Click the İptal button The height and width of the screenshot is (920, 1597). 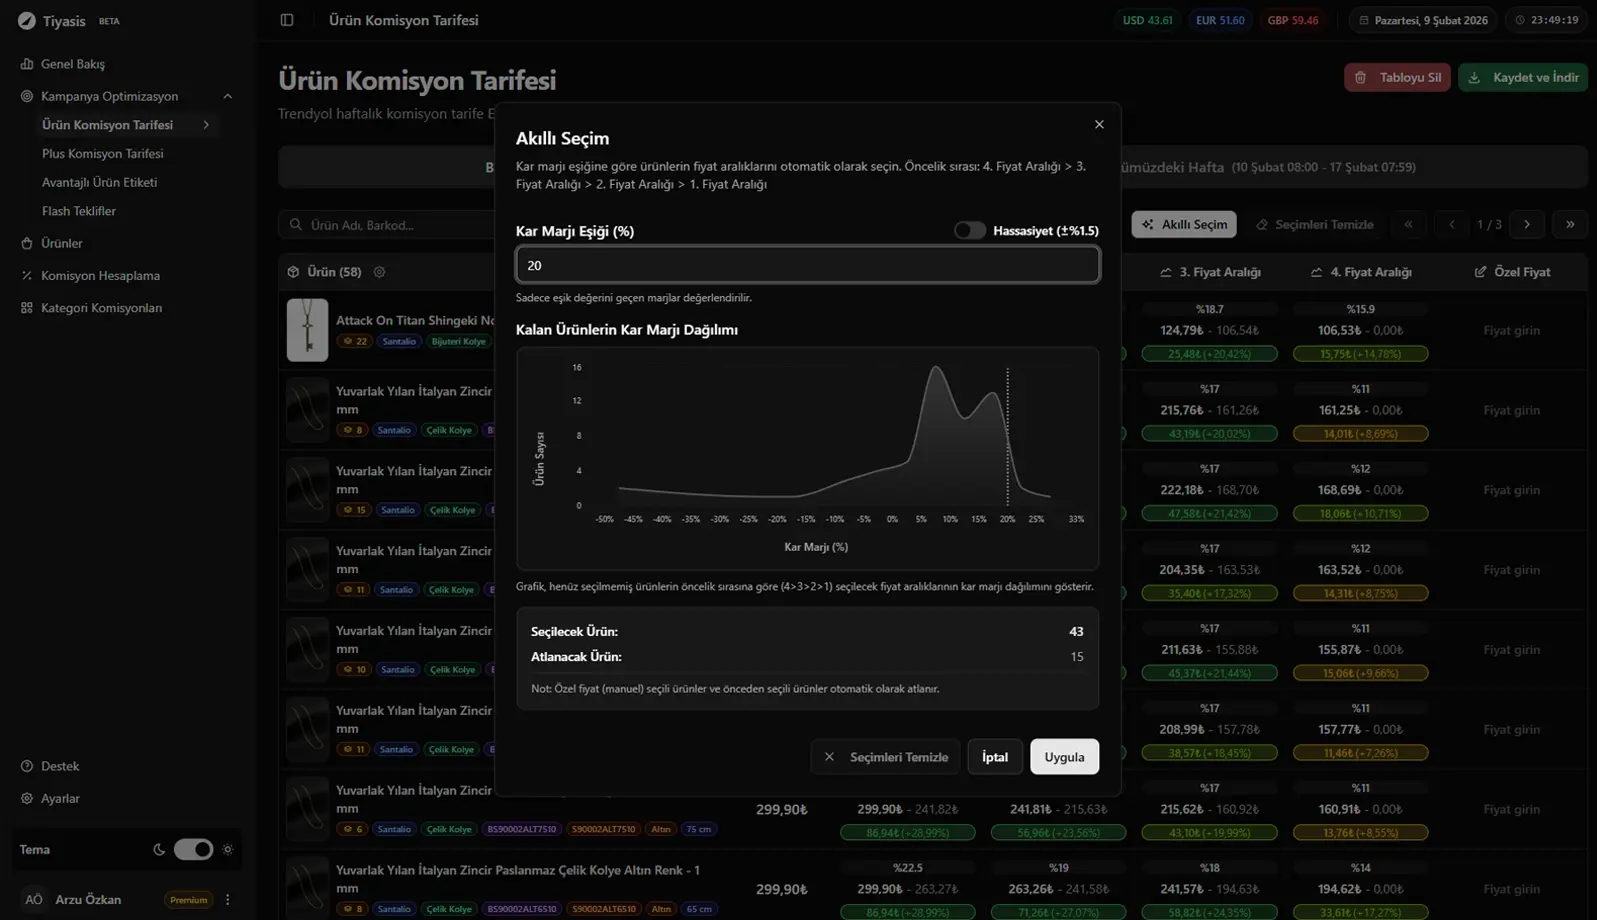coord(994,757)
